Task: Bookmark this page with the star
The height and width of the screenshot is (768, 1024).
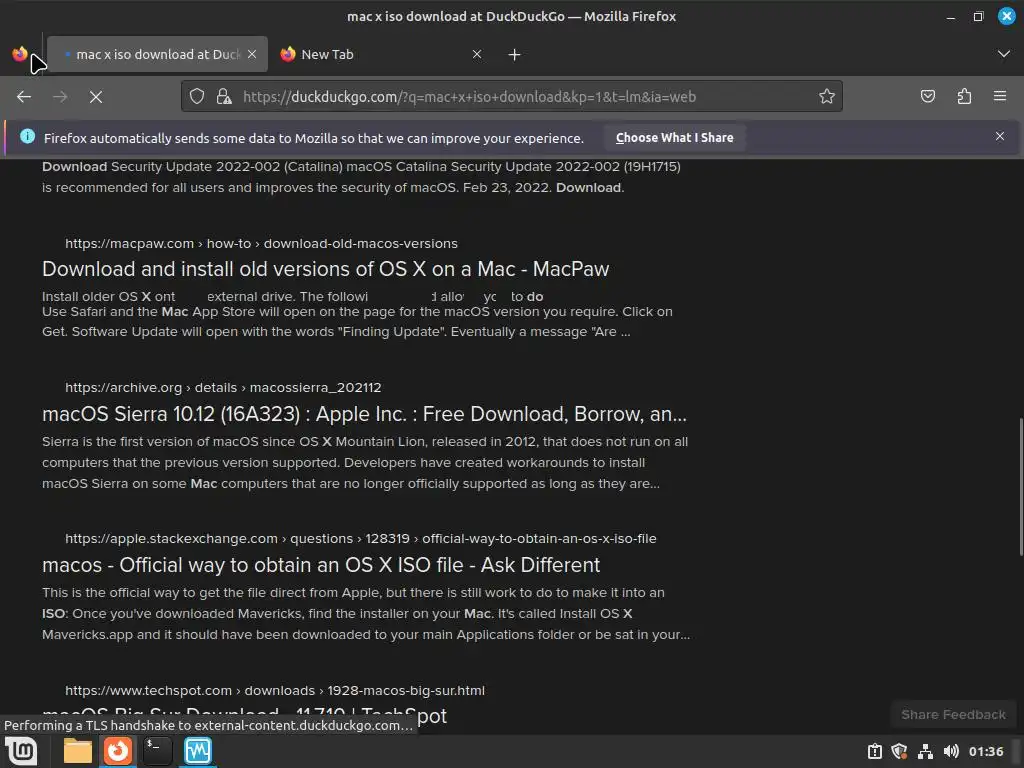Action: [x=827, y=97]
